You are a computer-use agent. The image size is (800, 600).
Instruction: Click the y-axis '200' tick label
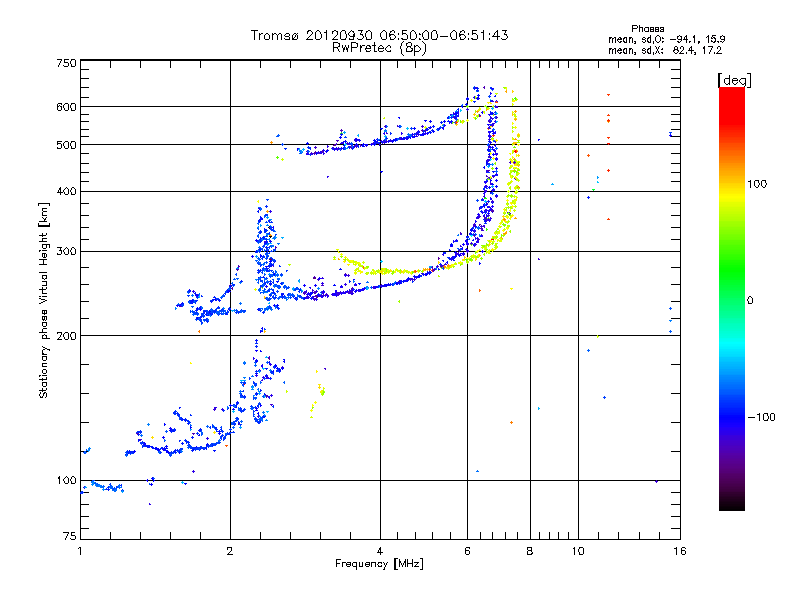click(x=66, y=336)
